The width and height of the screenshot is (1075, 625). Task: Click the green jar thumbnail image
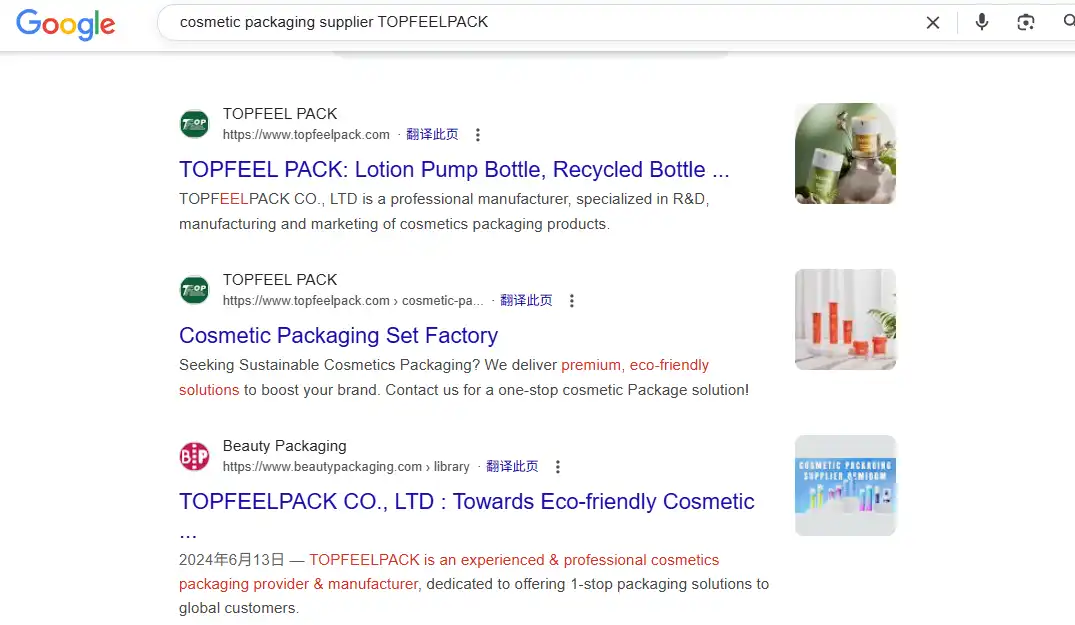click(845, 153)
